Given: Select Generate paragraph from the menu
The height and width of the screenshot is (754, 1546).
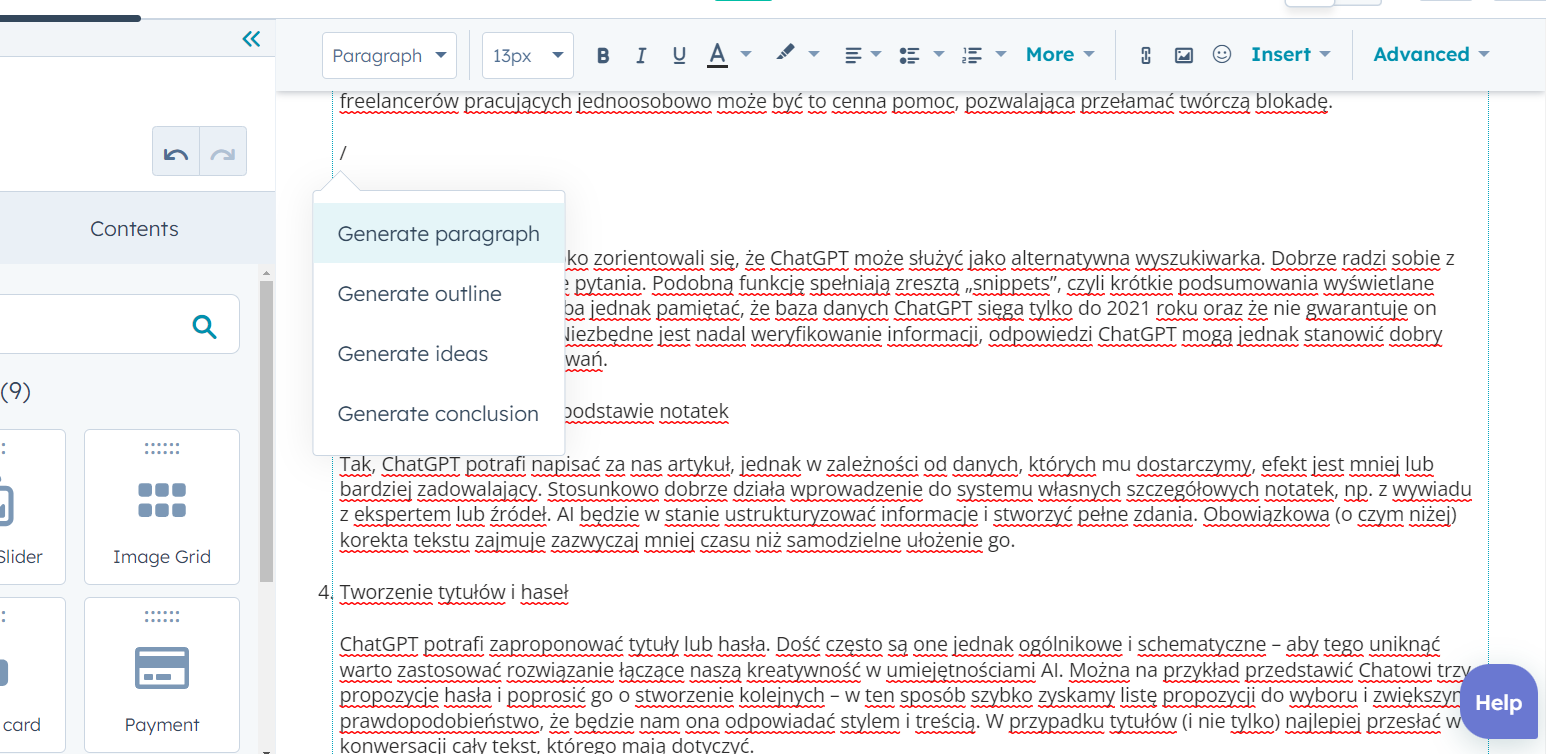Looking at the screenshot, I should pos(439,234).
